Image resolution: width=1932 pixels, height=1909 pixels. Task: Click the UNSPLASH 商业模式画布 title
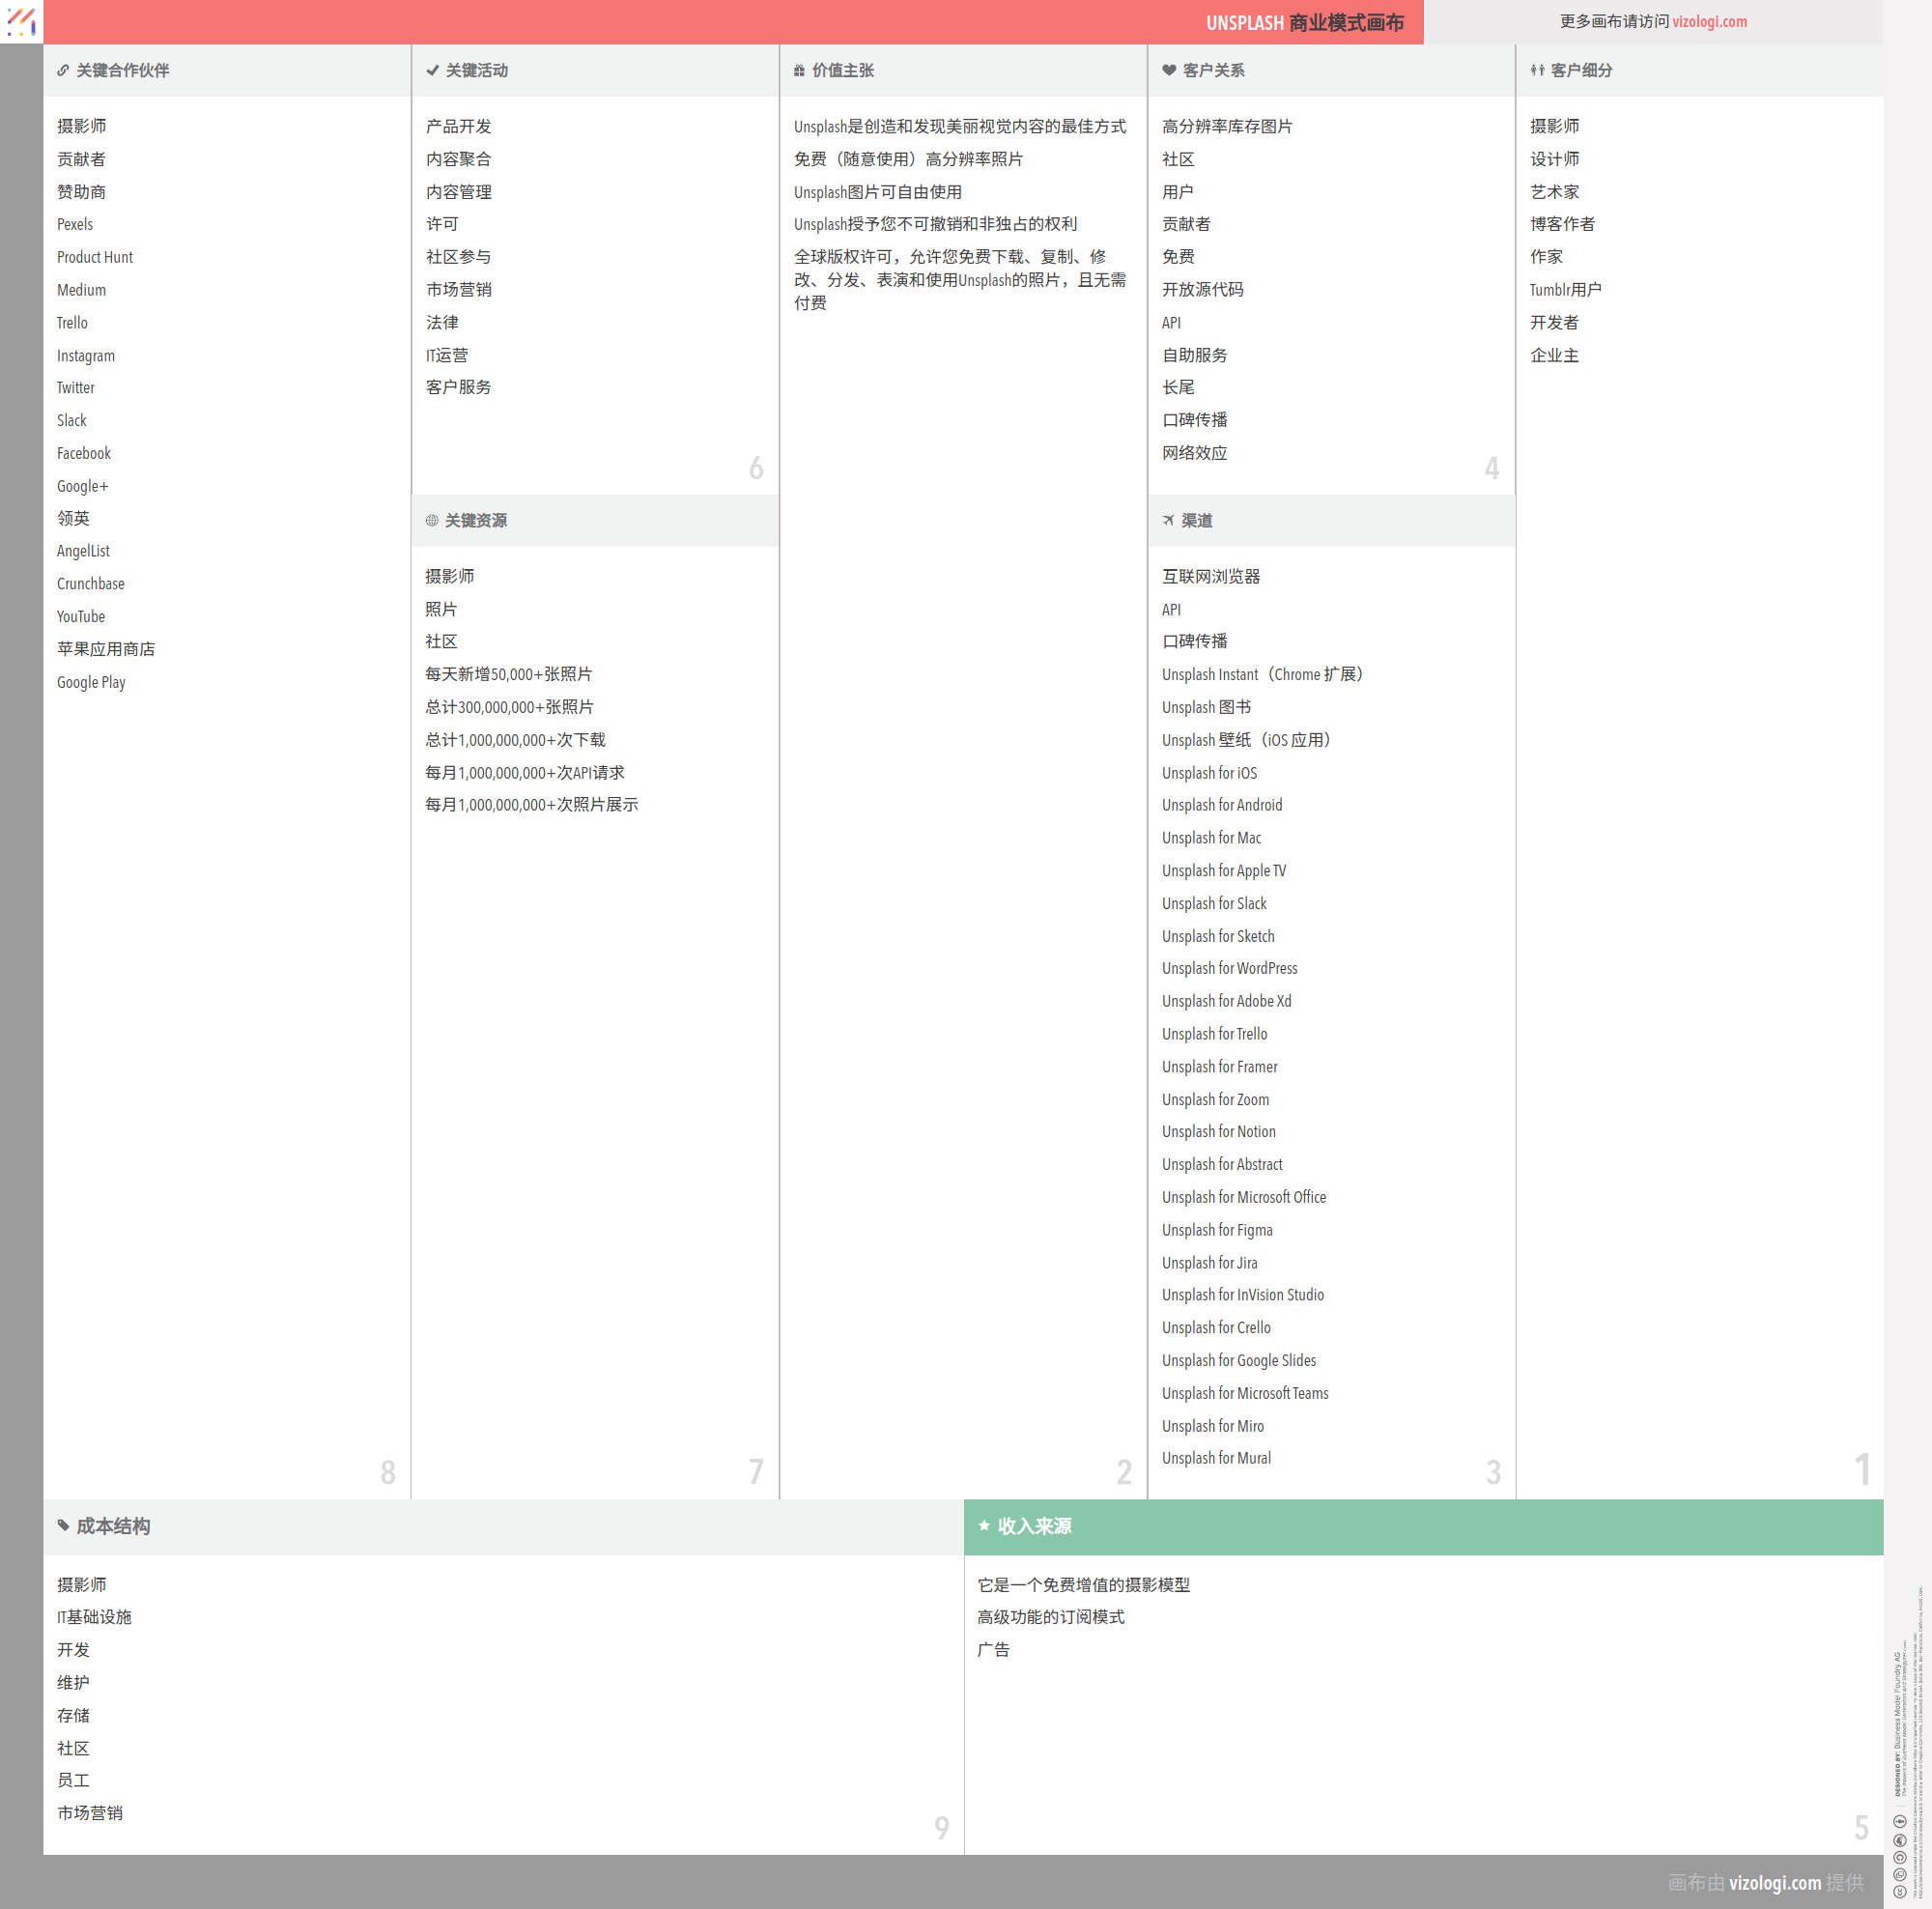pos(1304,23)
